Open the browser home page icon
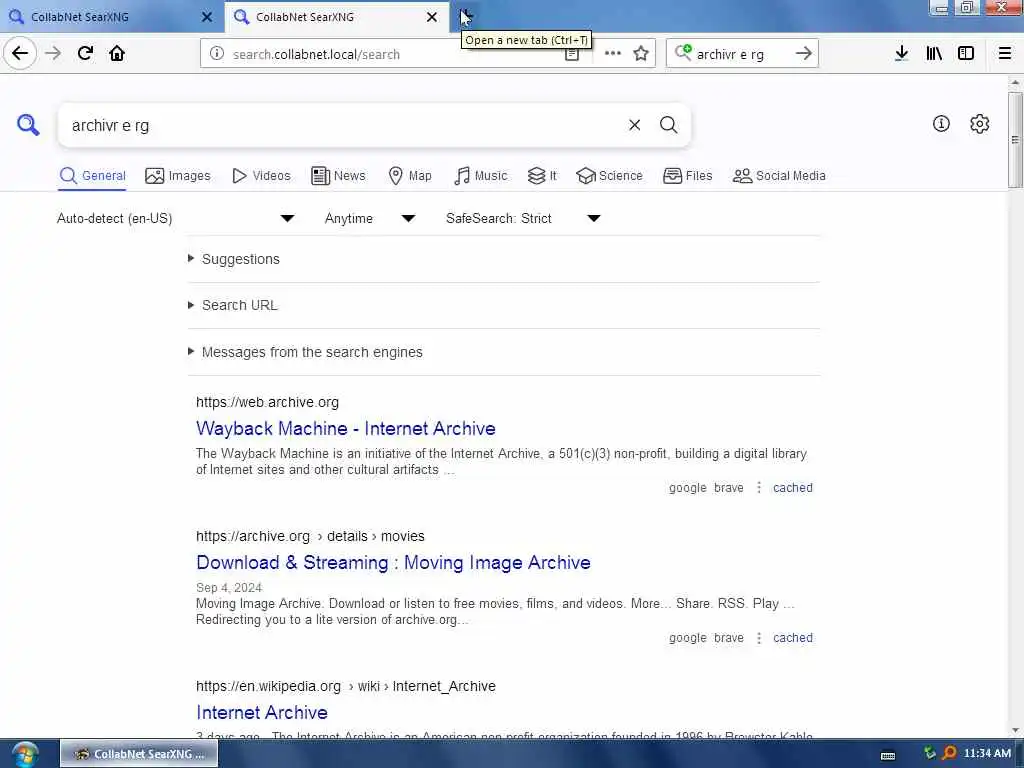 coord(117,53)
